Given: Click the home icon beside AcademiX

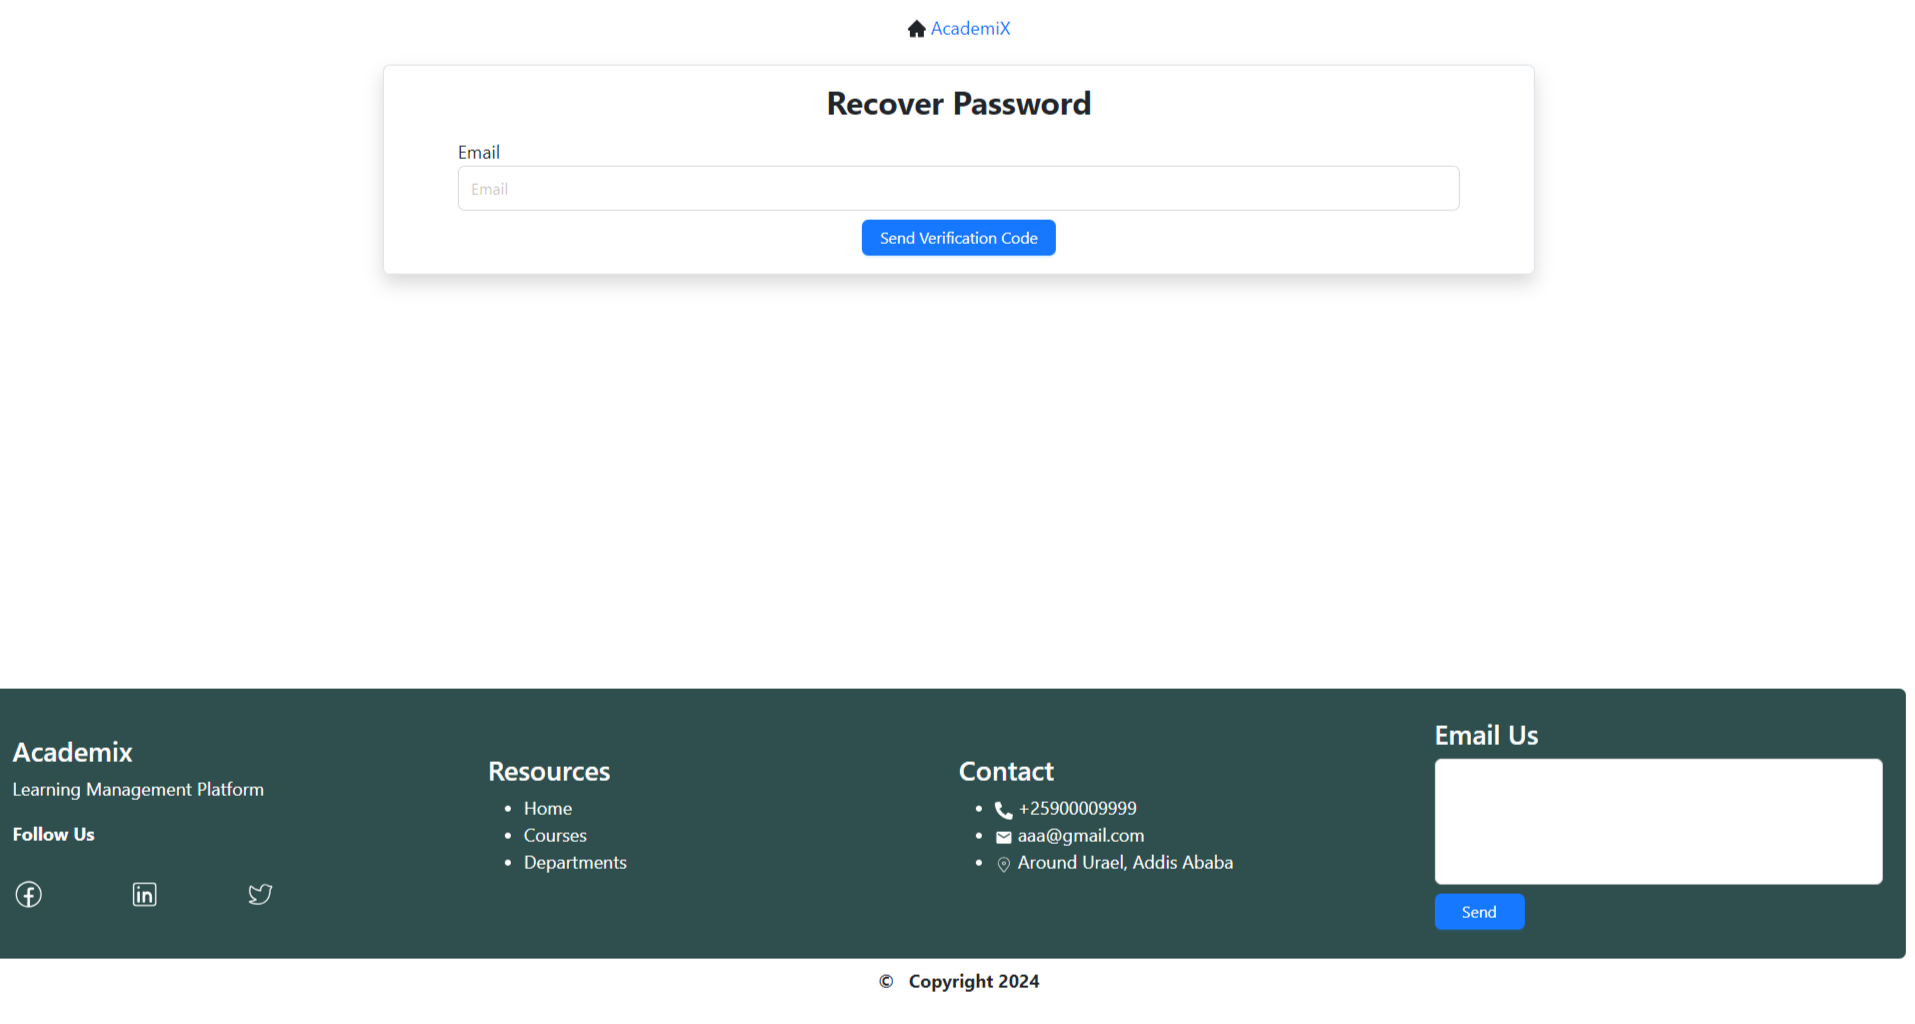Looking at the screenshot, I should click(x=916, y=29).
